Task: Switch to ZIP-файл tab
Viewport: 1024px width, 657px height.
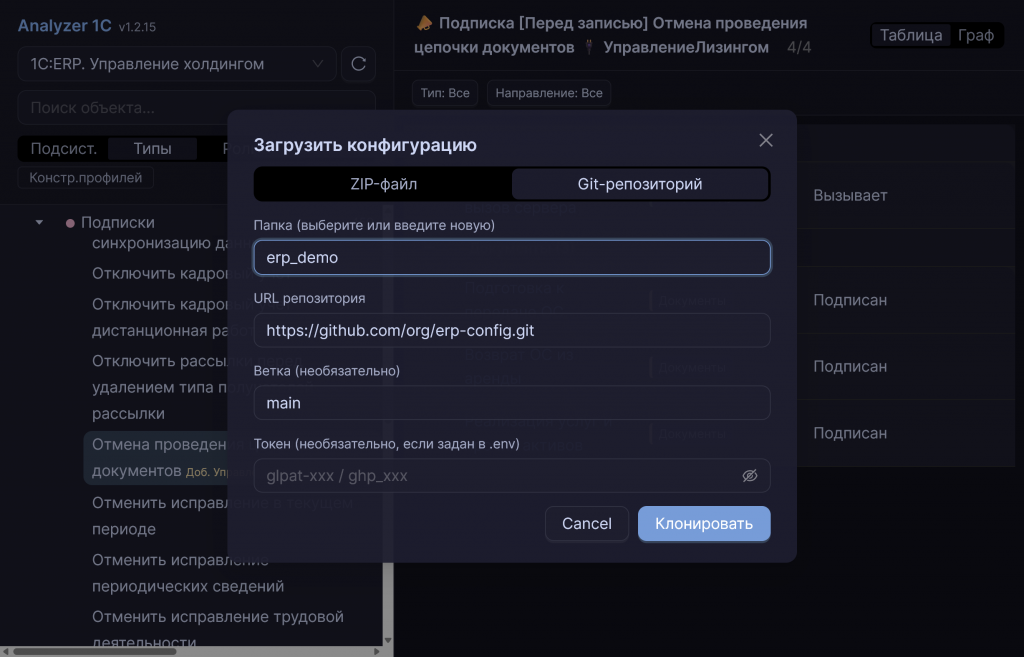Action: [x=383, y=184]
